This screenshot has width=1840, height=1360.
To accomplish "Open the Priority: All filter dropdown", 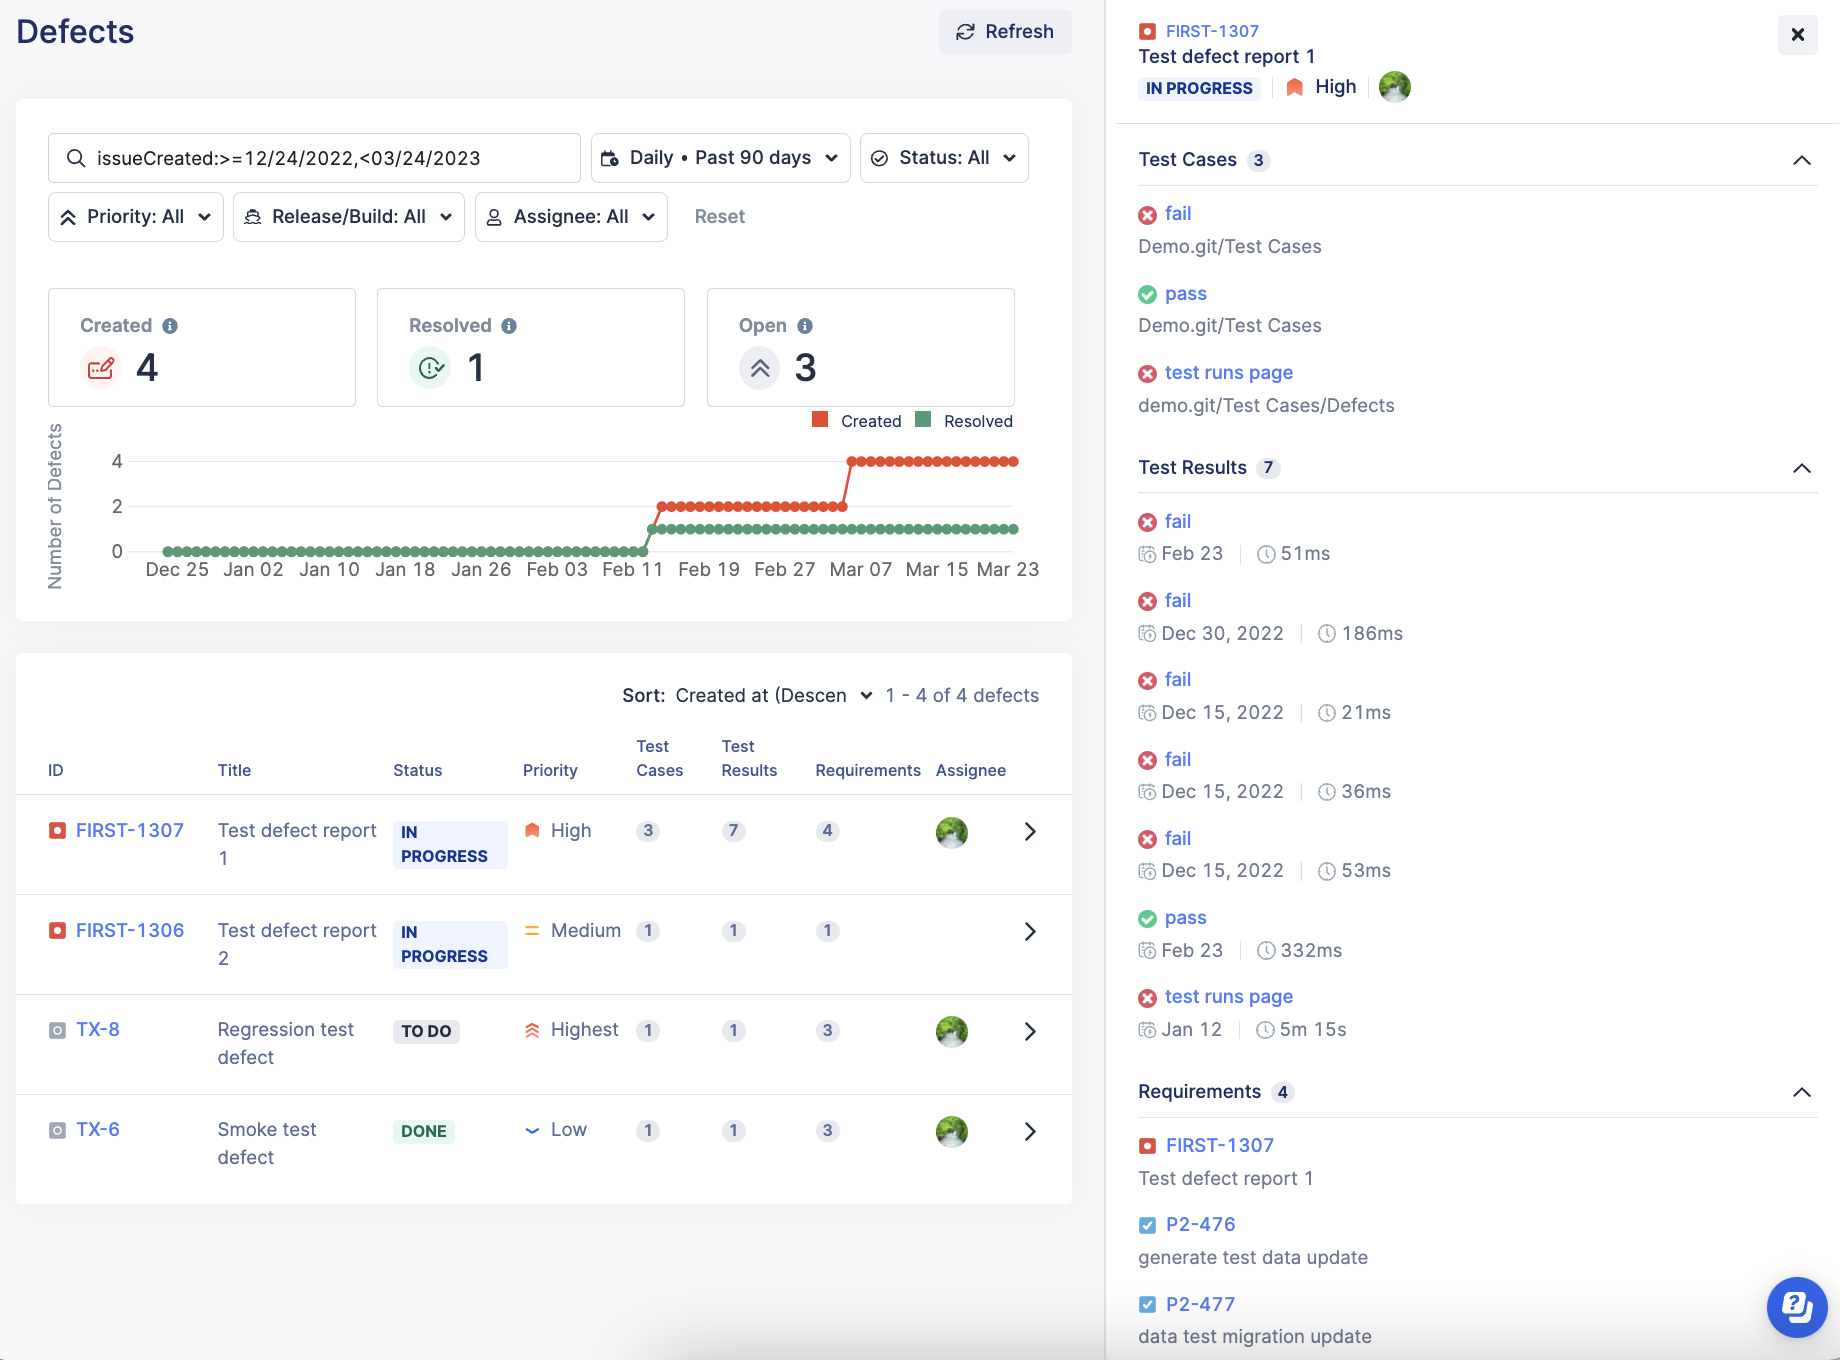I will tap(136, 217).
